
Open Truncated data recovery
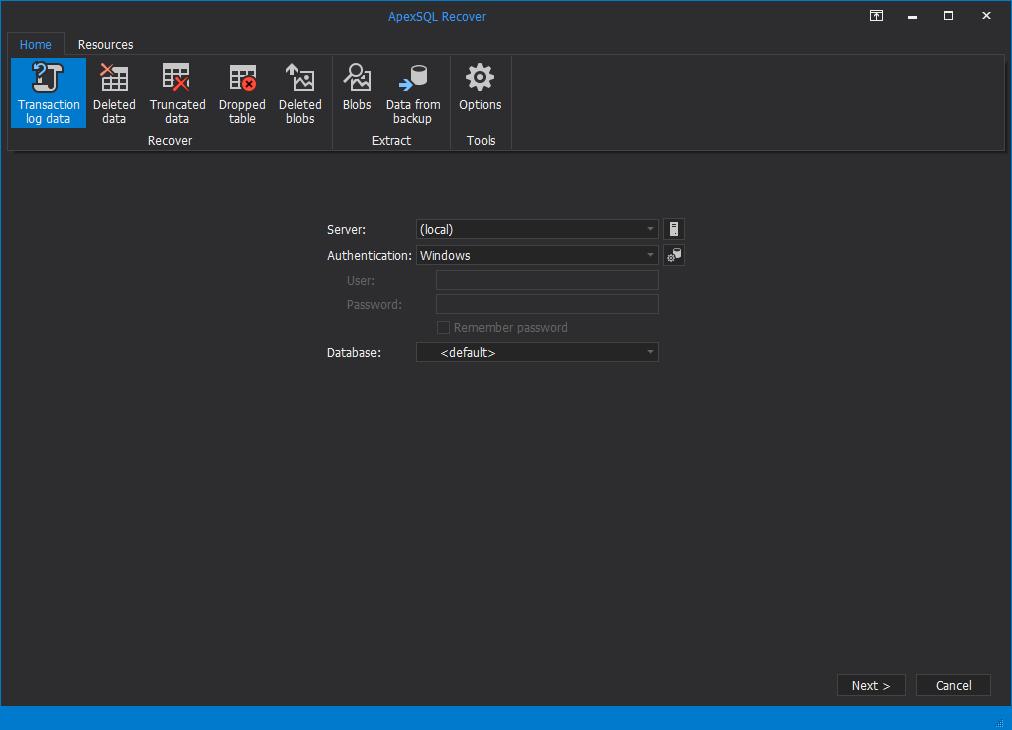[177, 93]
